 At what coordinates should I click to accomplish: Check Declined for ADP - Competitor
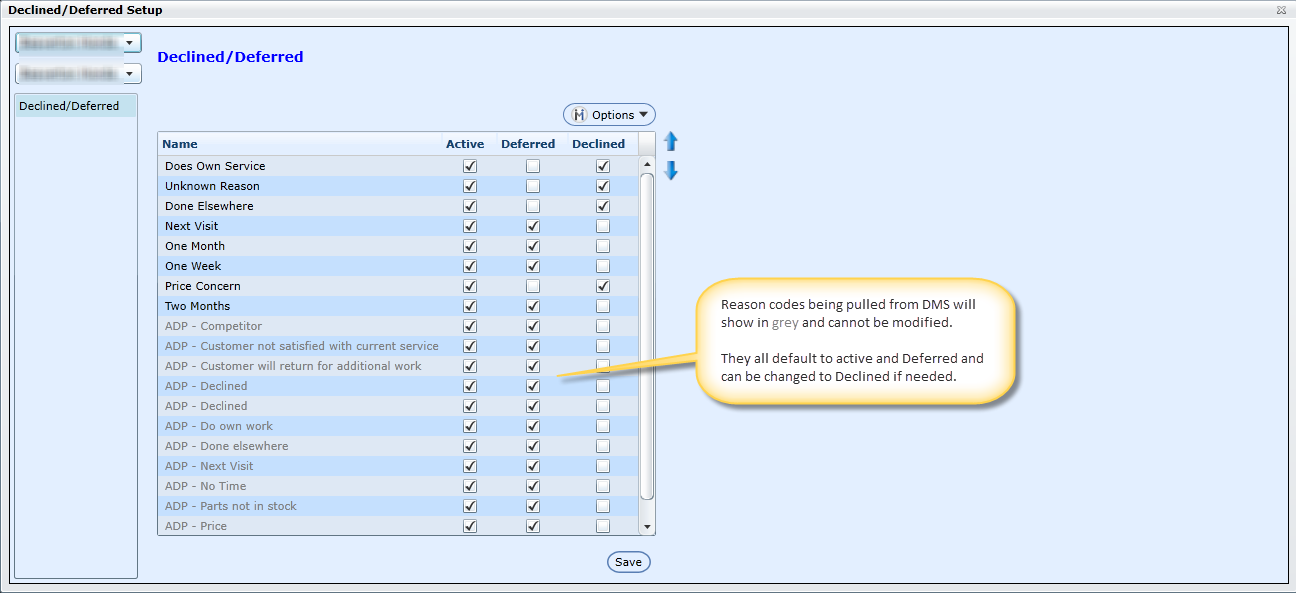click(x=603, y=326)
